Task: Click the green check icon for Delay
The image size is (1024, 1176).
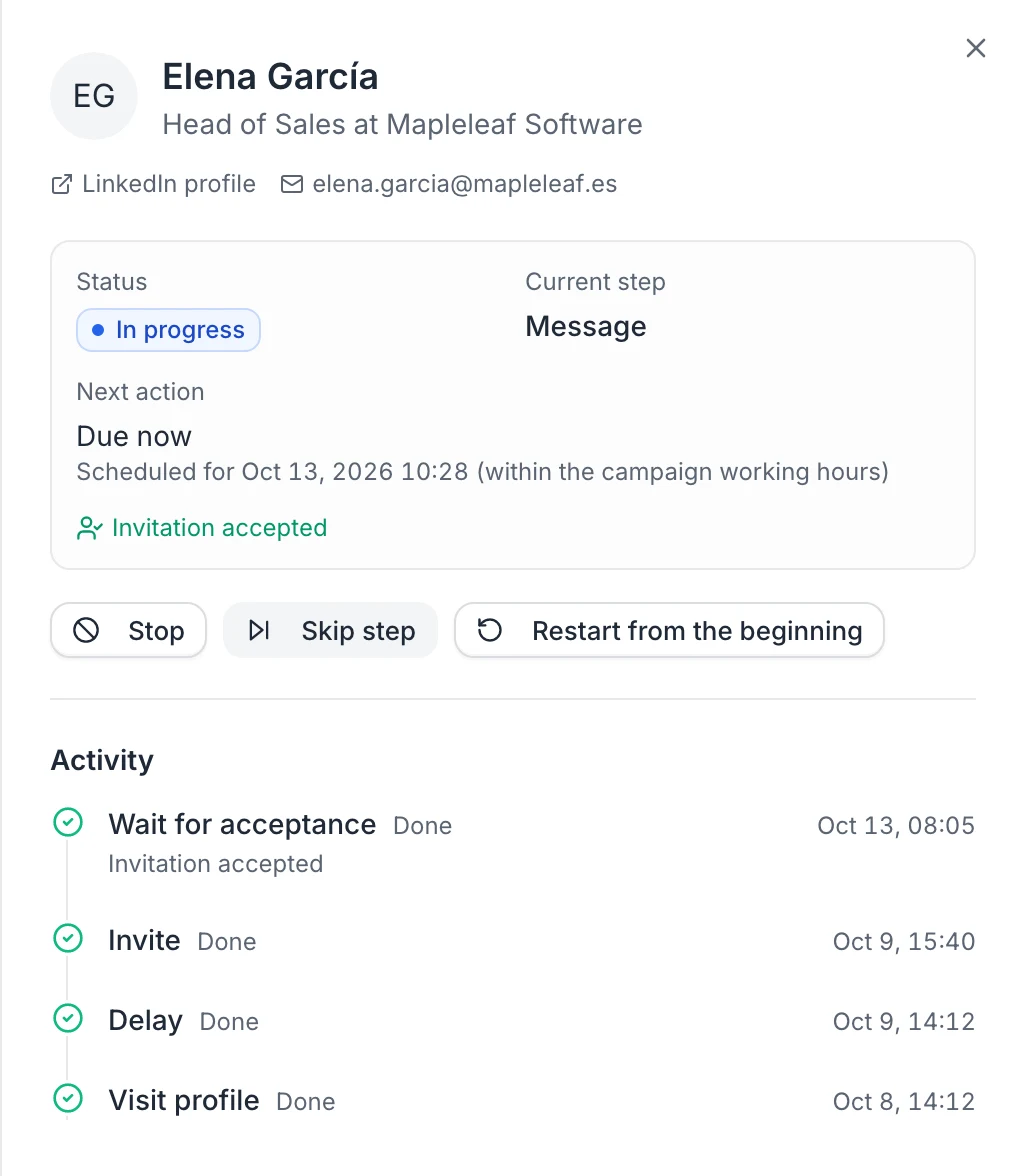Action: click(x=68, y=1018)
